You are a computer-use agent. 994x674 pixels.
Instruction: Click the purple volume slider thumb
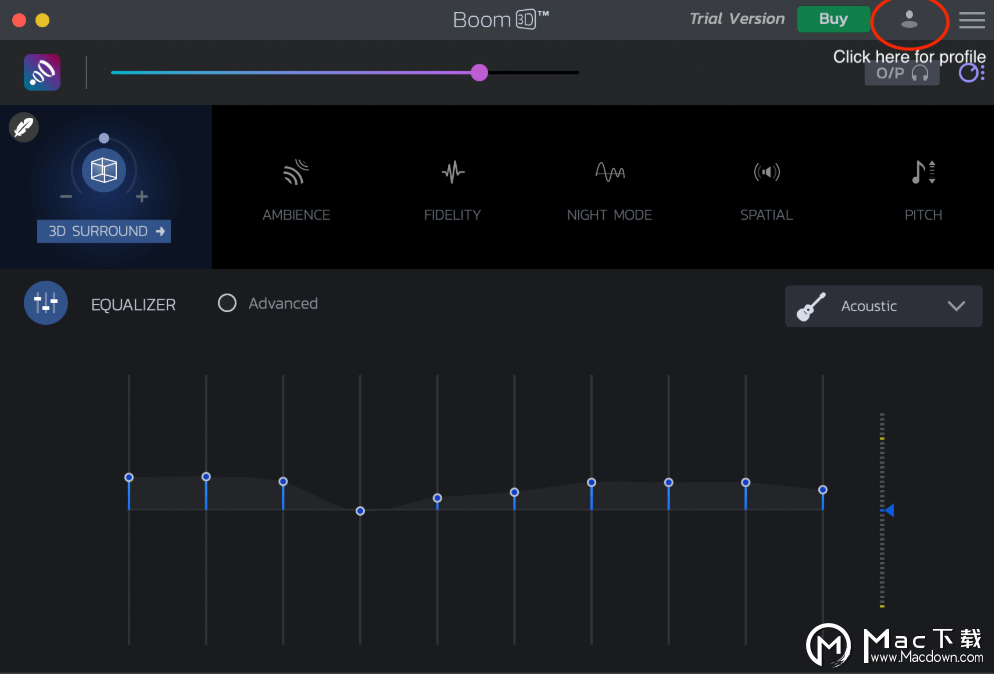pyautogui.click(x=479, y=72)
